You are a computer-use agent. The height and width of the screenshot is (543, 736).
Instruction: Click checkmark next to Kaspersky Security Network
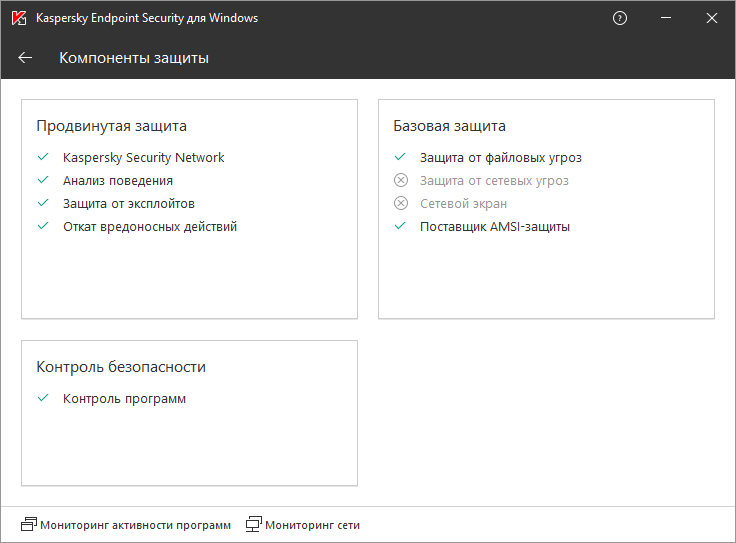[x=43, y=157]
